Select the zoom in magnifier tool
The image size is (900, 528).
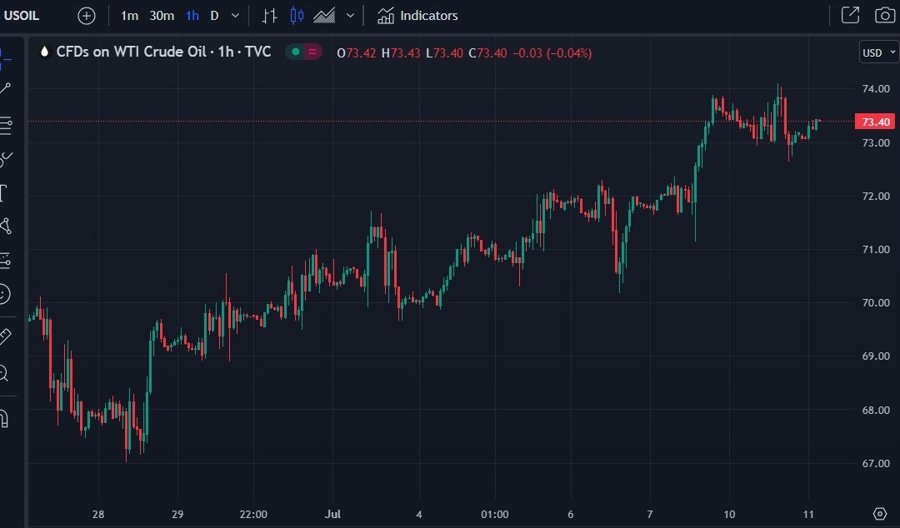coord(5,374)
